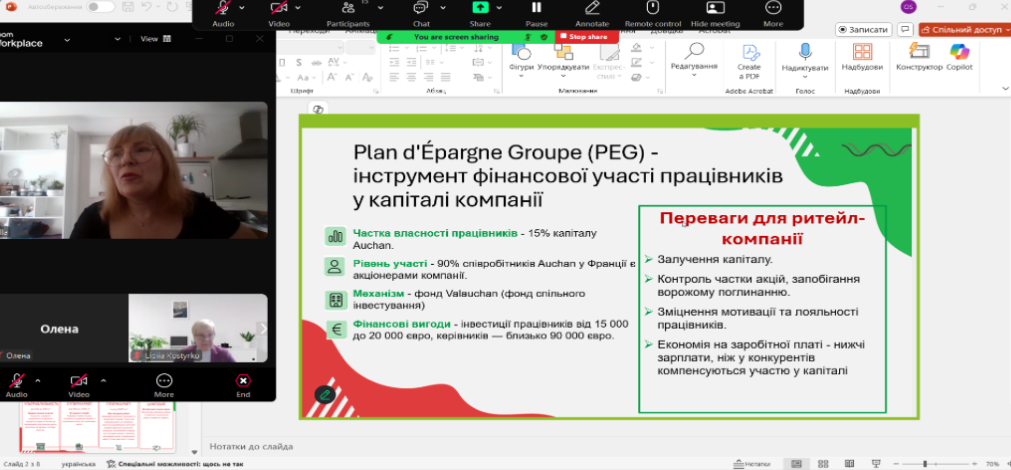Open More options in Zoom meeting window

pyautogui.click(x=164, y=385)
